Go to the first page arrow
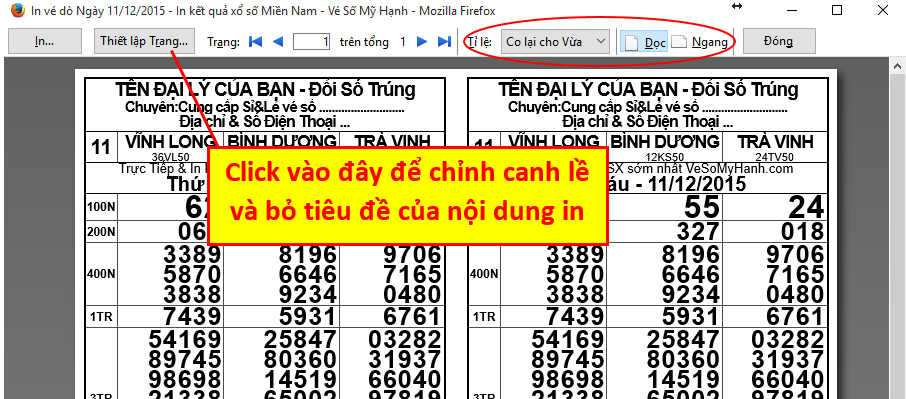 (255, 42)
